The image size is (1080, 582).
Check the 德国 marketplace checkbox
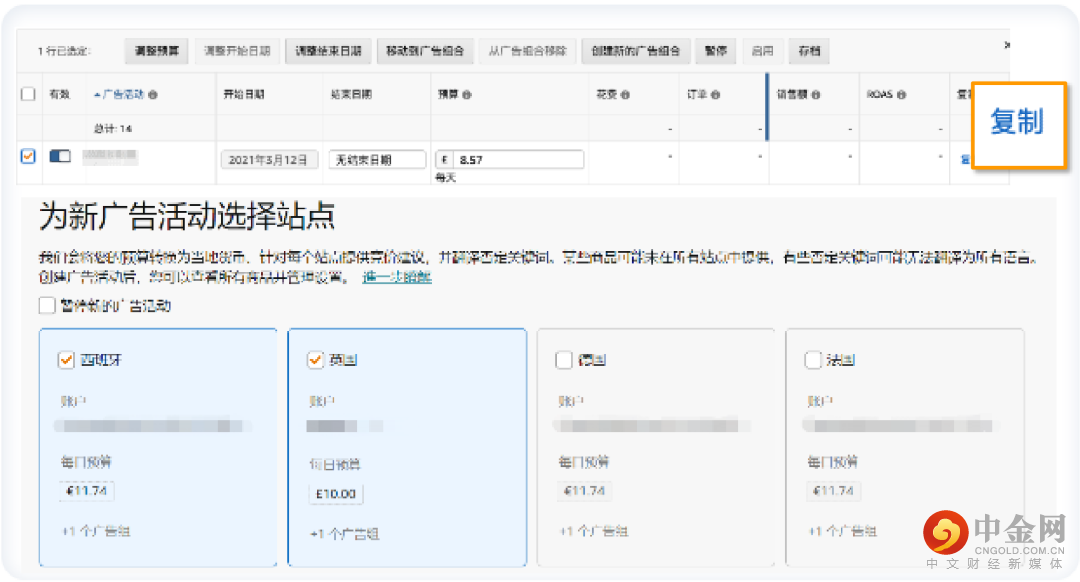pyautogui.click(x=563, y=360)
